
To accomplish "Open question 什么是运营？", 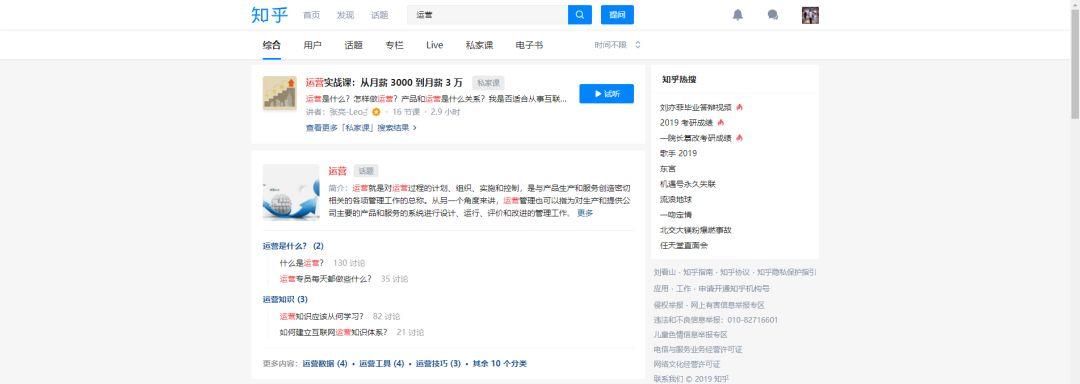I will coord(302,263).
